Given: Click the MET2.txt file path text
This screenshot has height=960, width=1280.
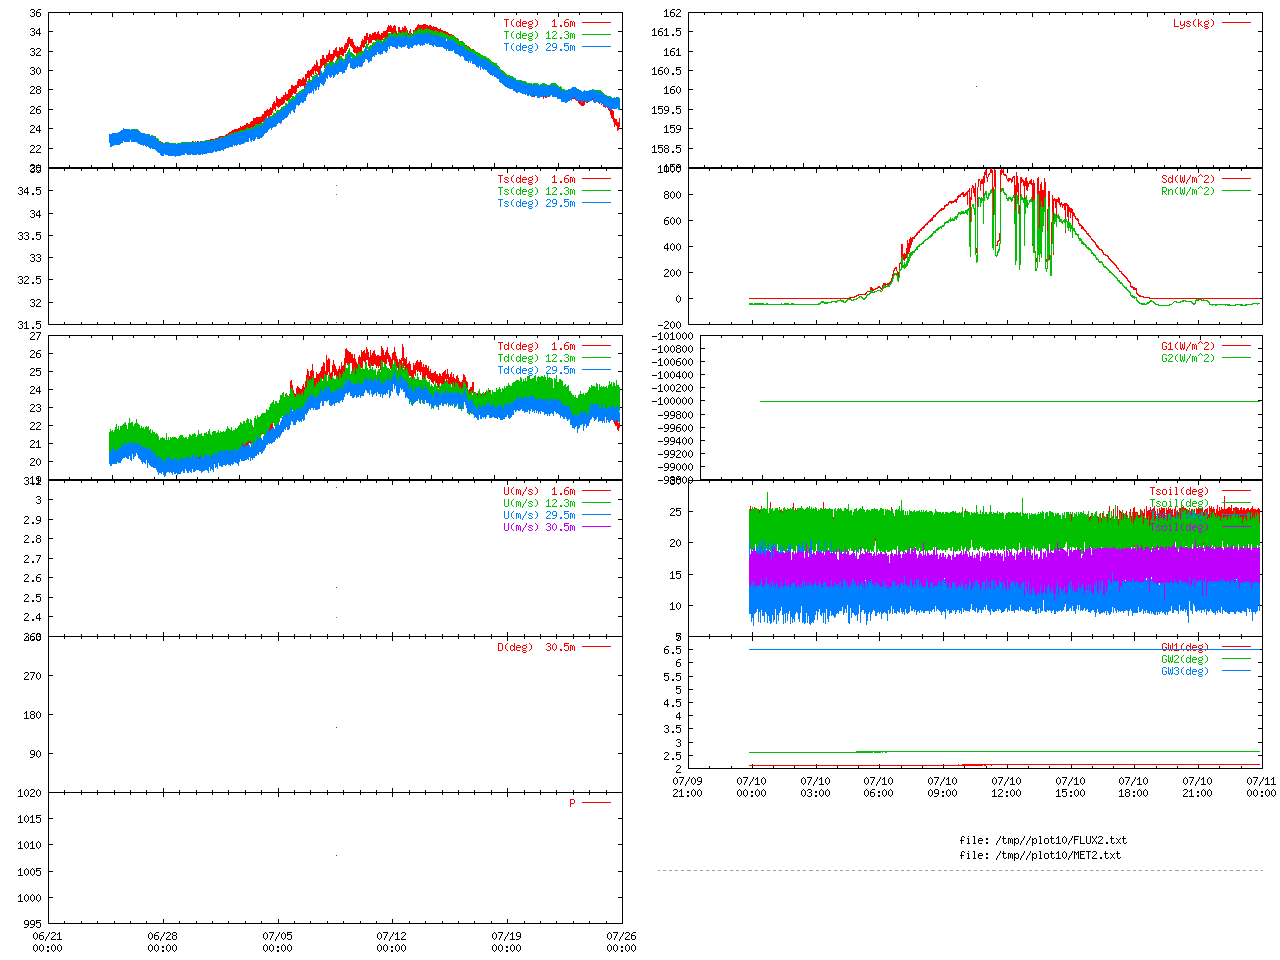Looking at the screenshot, I should pos(1040,855).
